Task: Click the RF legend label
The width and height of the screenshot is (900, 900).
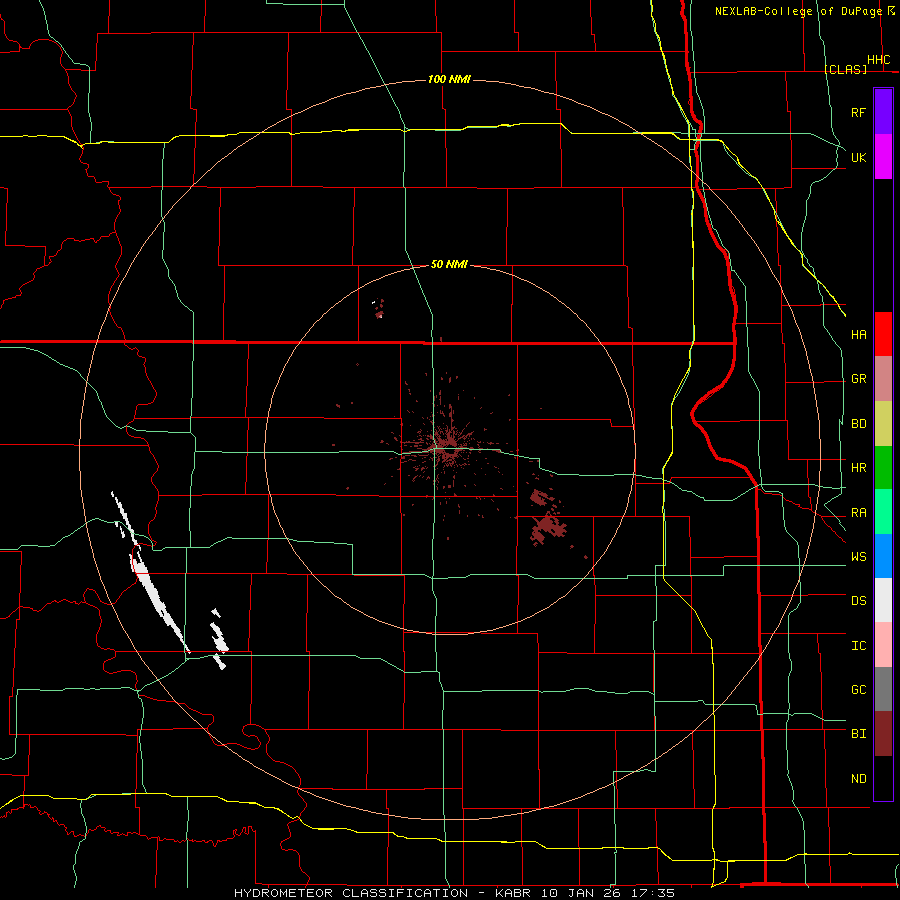Action: click(x=858, y=112)
